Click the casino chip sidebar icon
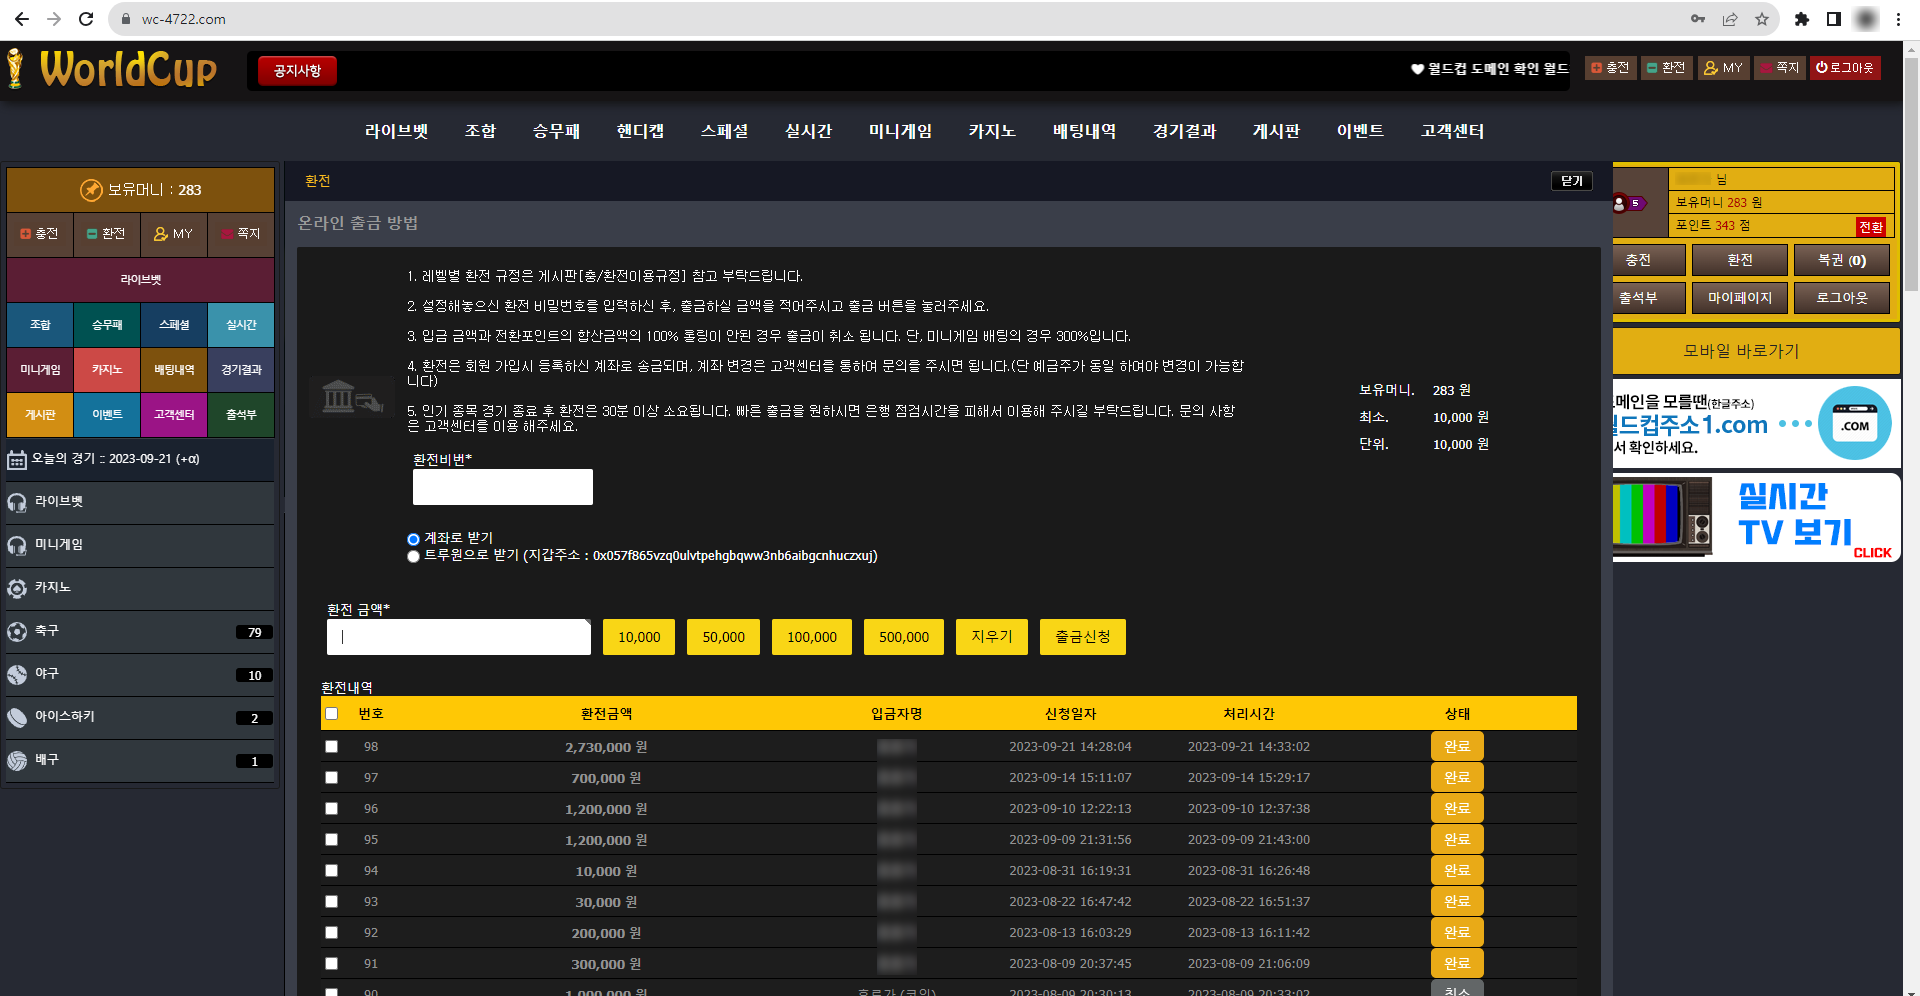 coord(17,589)
